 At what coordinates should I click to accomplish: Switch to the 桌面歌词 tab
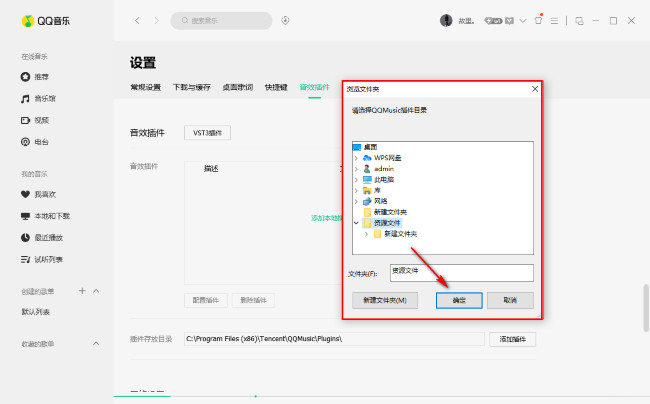pos(236,88)
